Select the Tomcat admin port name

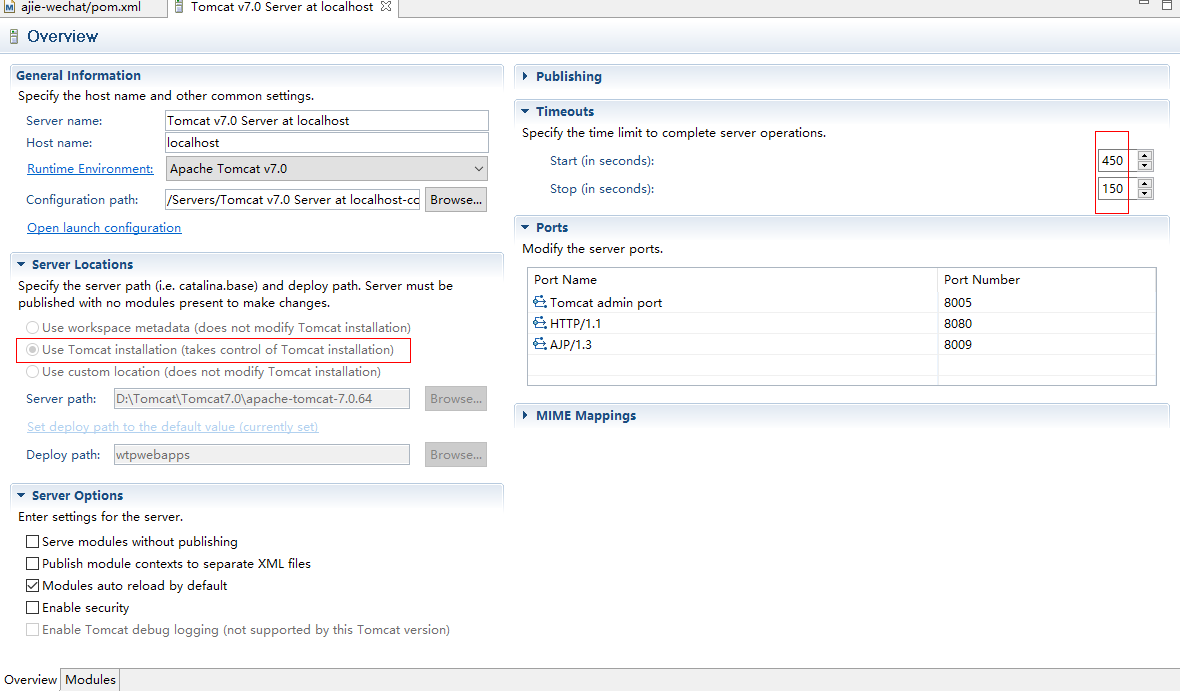click(606, 303)
